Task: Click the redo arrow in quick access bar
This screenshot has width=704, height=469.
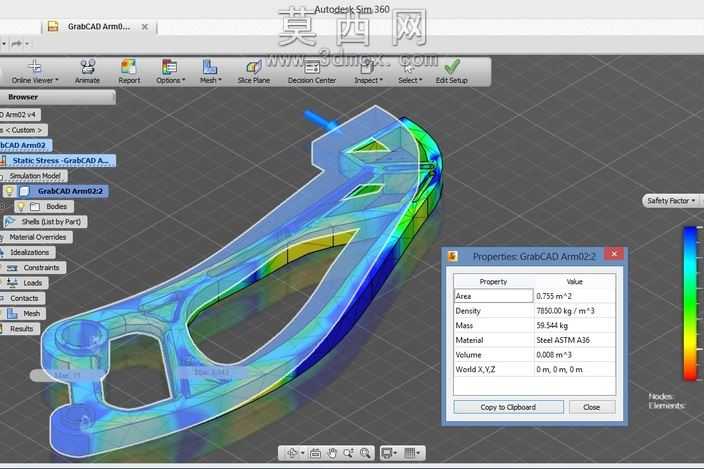Action: point(17,44)
